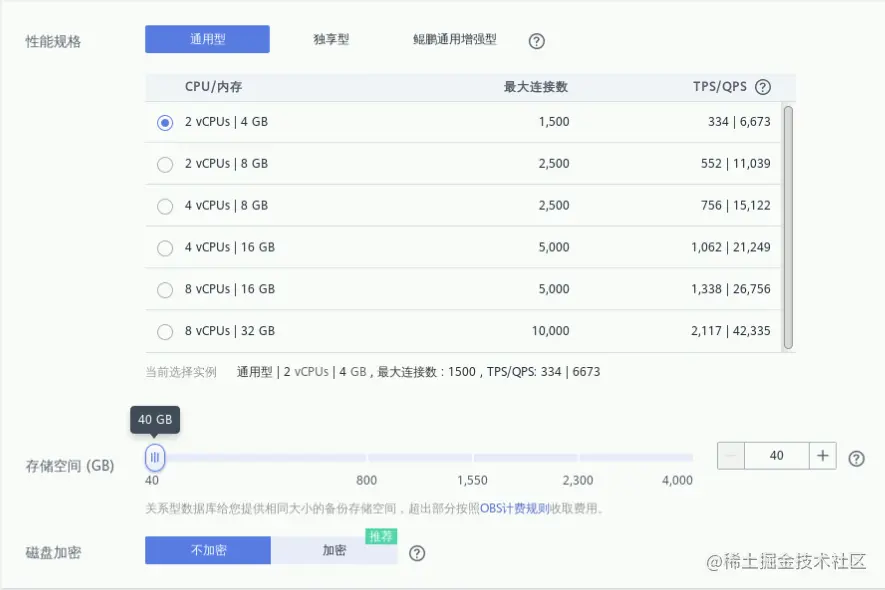The width and height of the screenshot is (885, 590).
Task: Click the TPS/QPS help question mark icon
Action: tap(763, 87)
